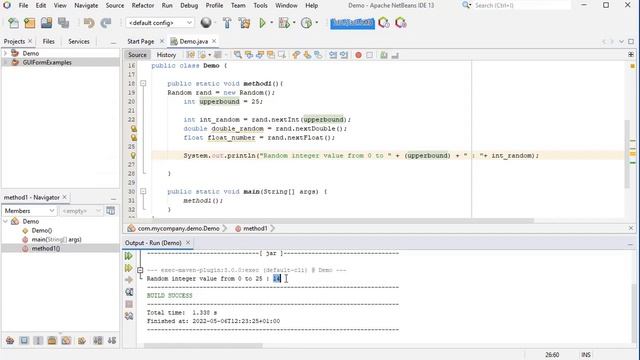Click the globe browser icon in toolbar
This screenshot has width=640, height=360.
click(x=206, y=23)
